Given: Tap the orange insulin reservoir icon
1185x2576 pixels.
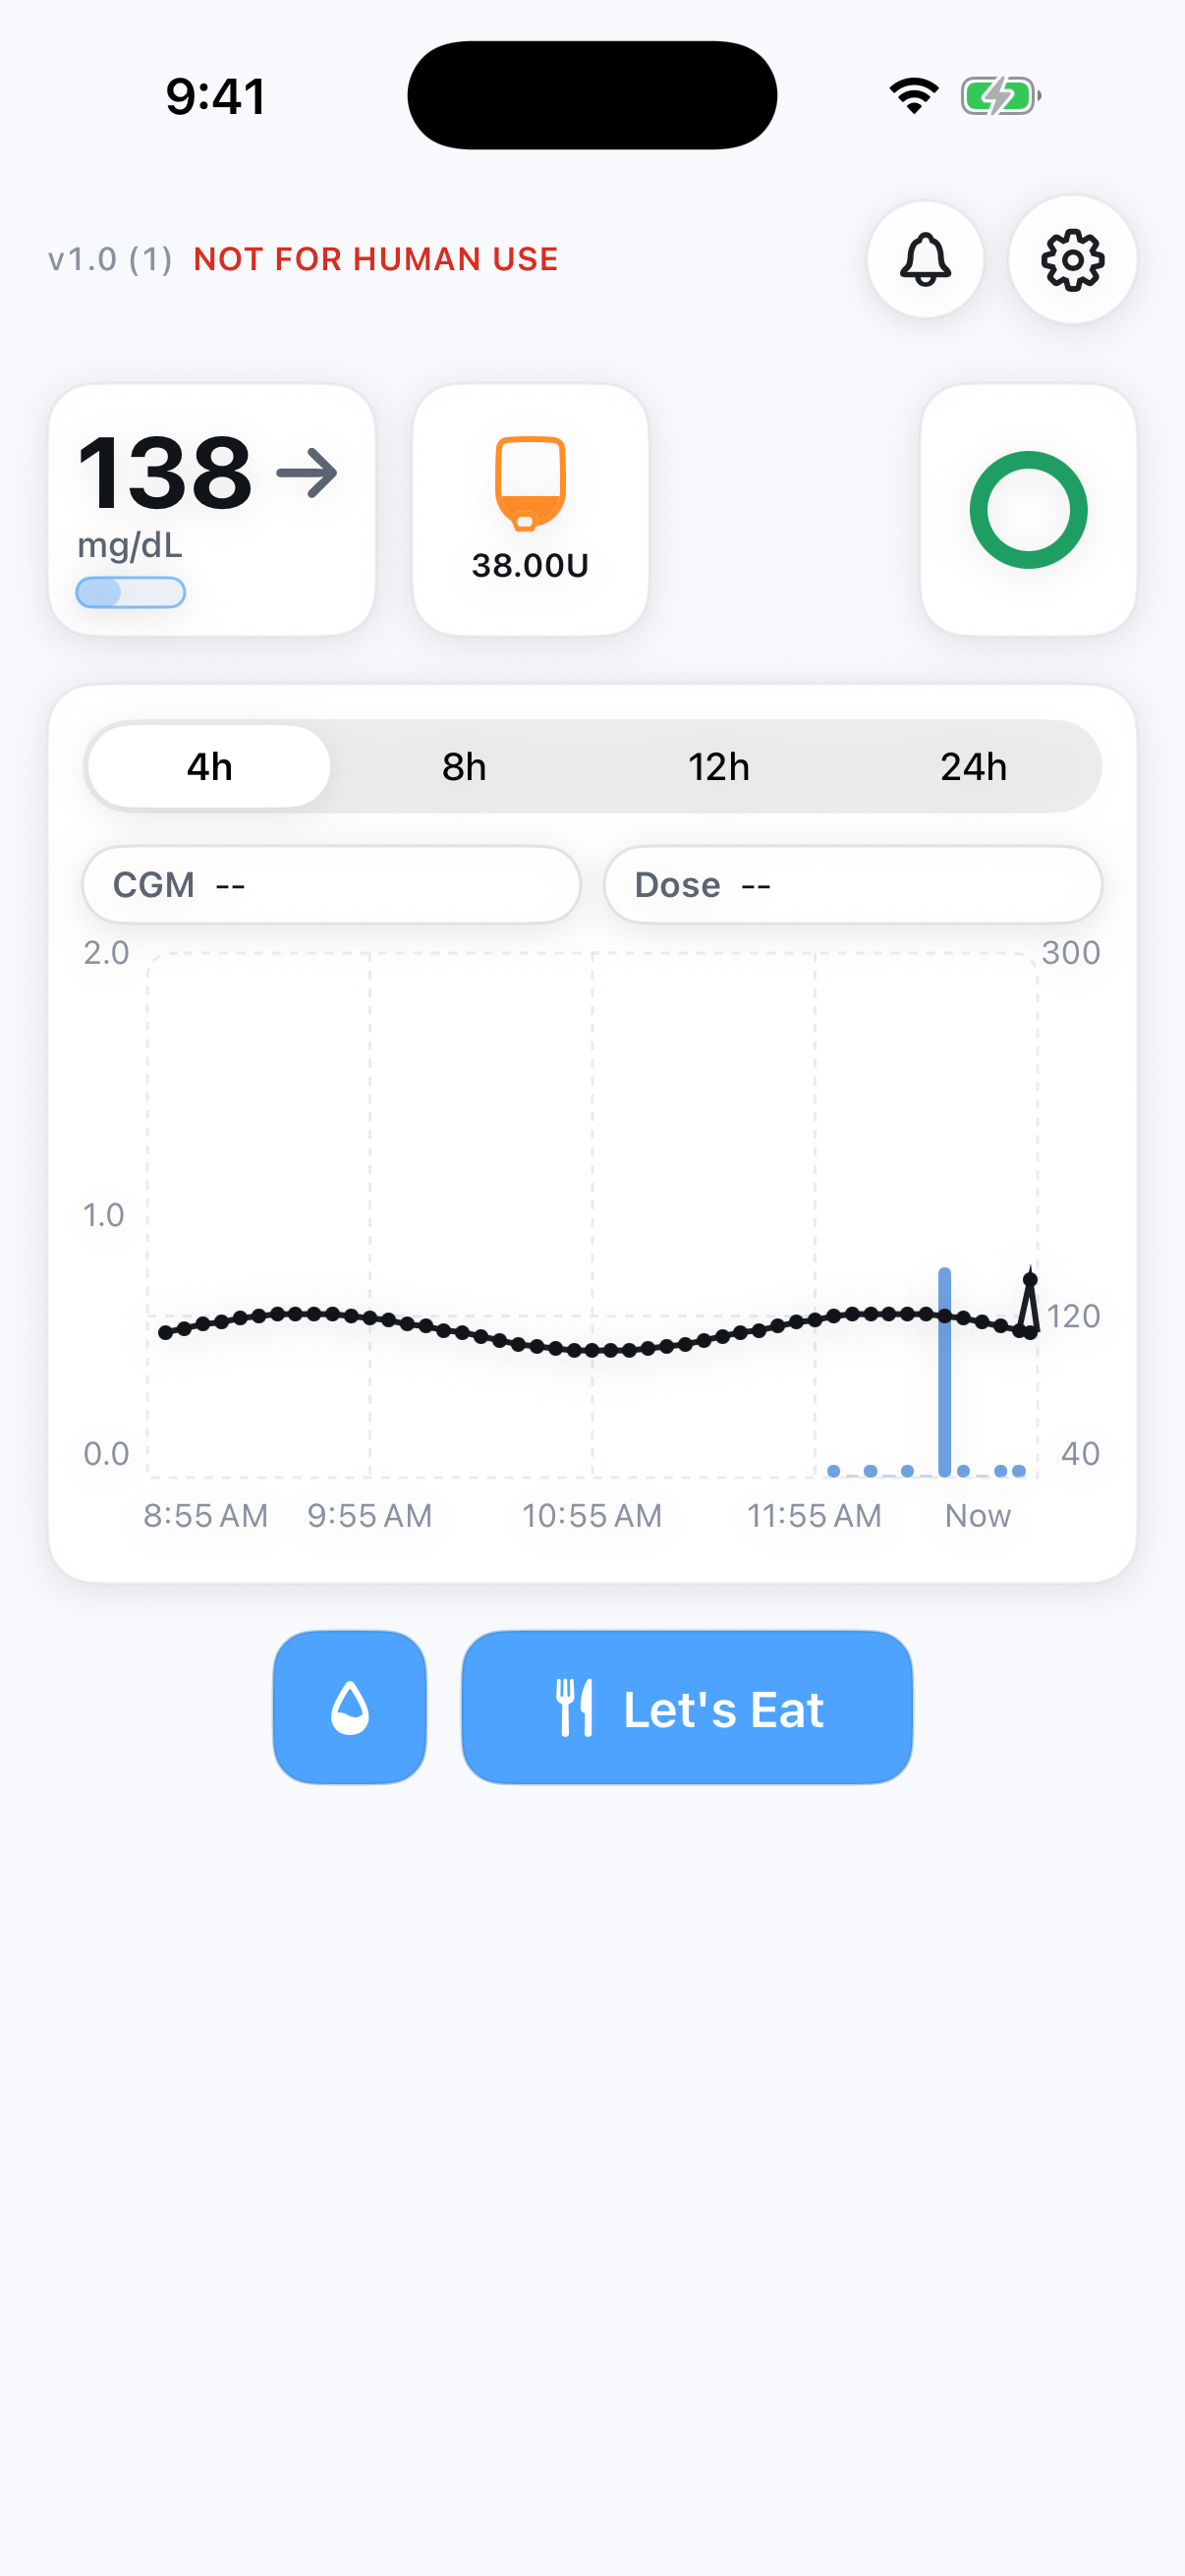Looking at the screenshot, I should (530, 482).
